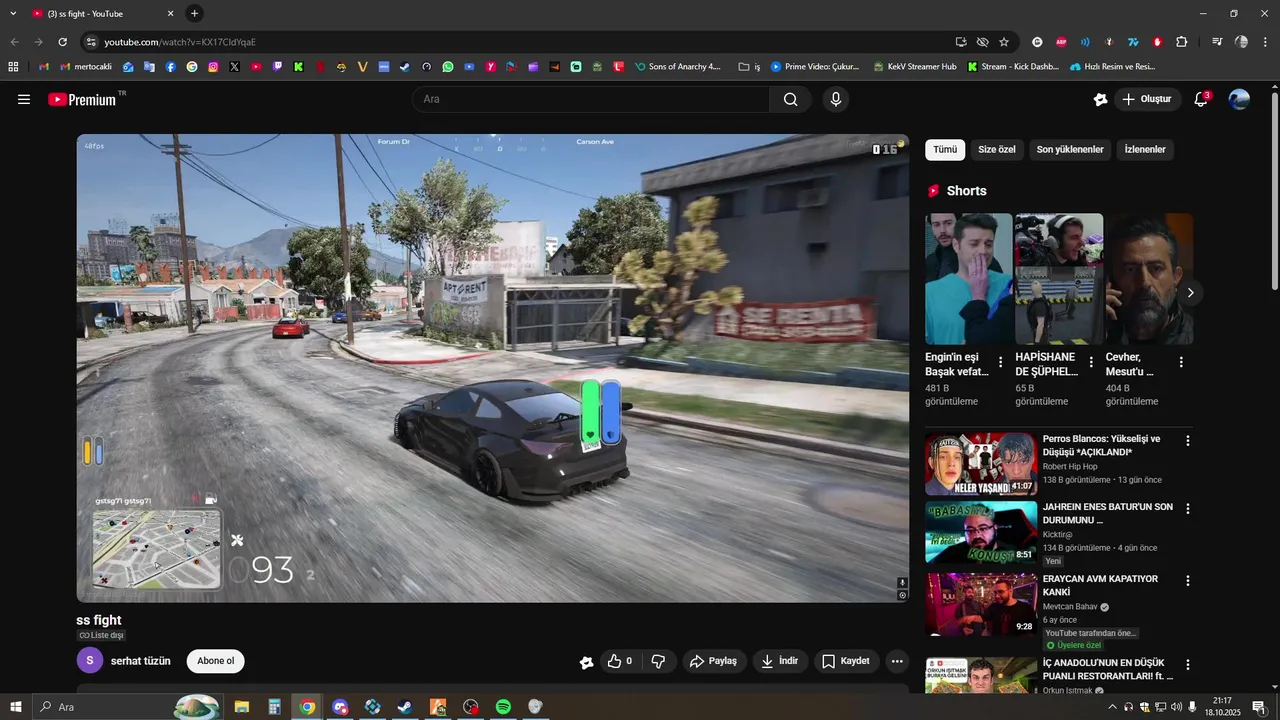Screen dimensions: 1280x720
Task: Show next Shorts with the right chevron
Action: [1190, 293]
